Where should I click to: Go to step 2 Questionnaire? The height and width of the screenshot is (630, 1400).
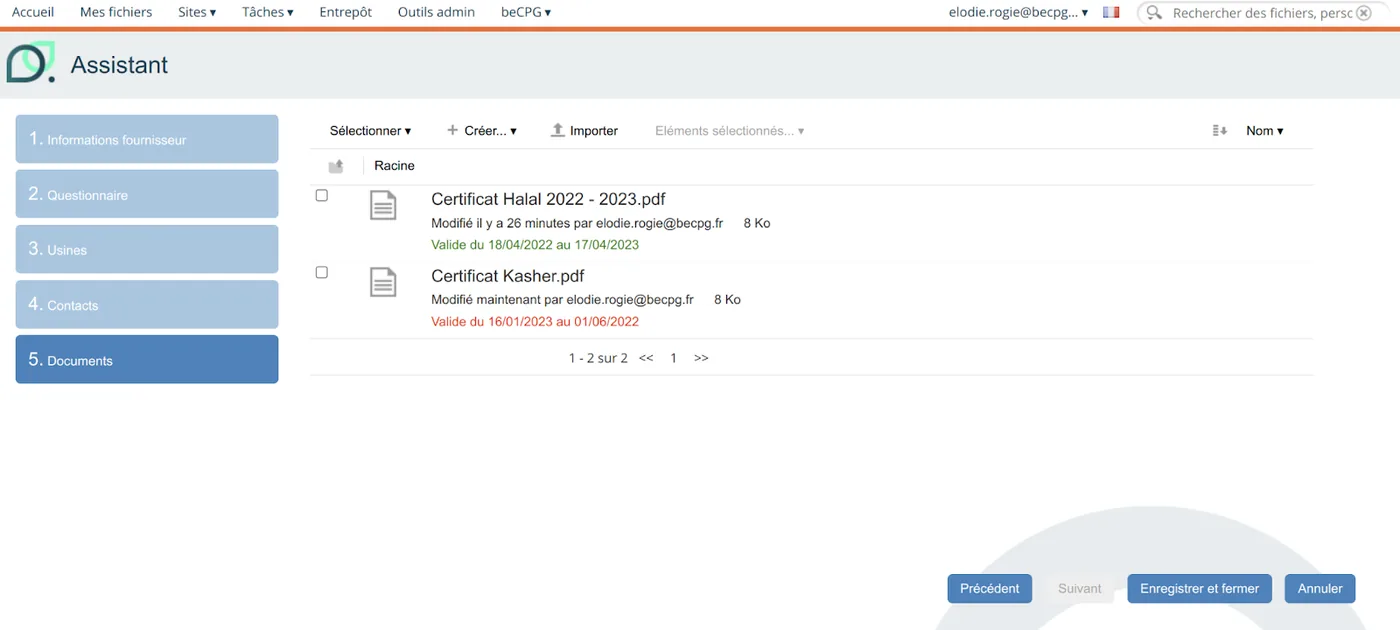click(147, 194)
